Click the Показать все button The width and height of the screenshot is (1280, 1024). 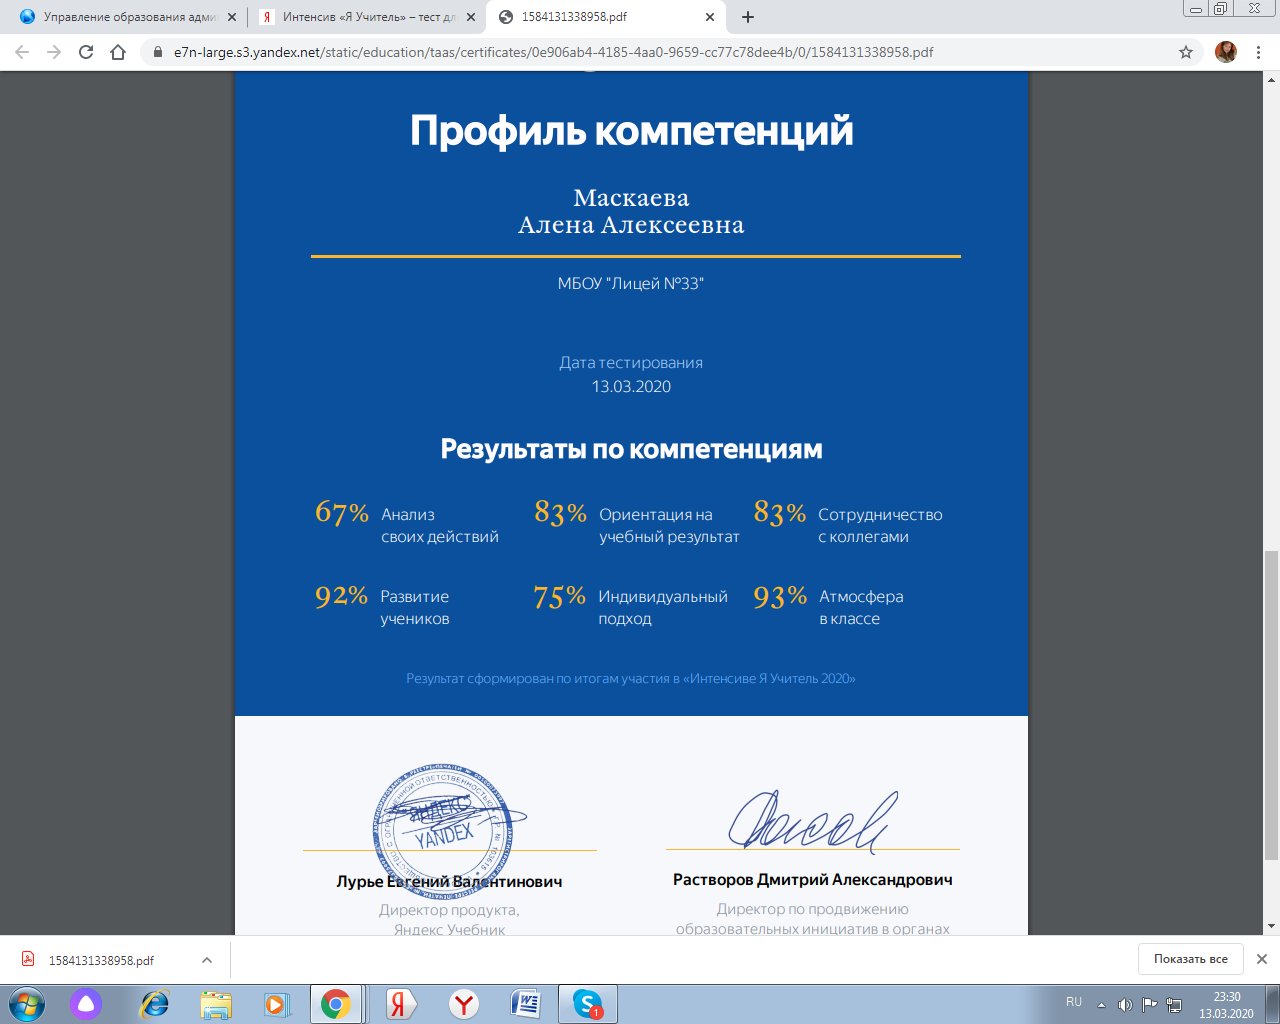(1190, 959)
